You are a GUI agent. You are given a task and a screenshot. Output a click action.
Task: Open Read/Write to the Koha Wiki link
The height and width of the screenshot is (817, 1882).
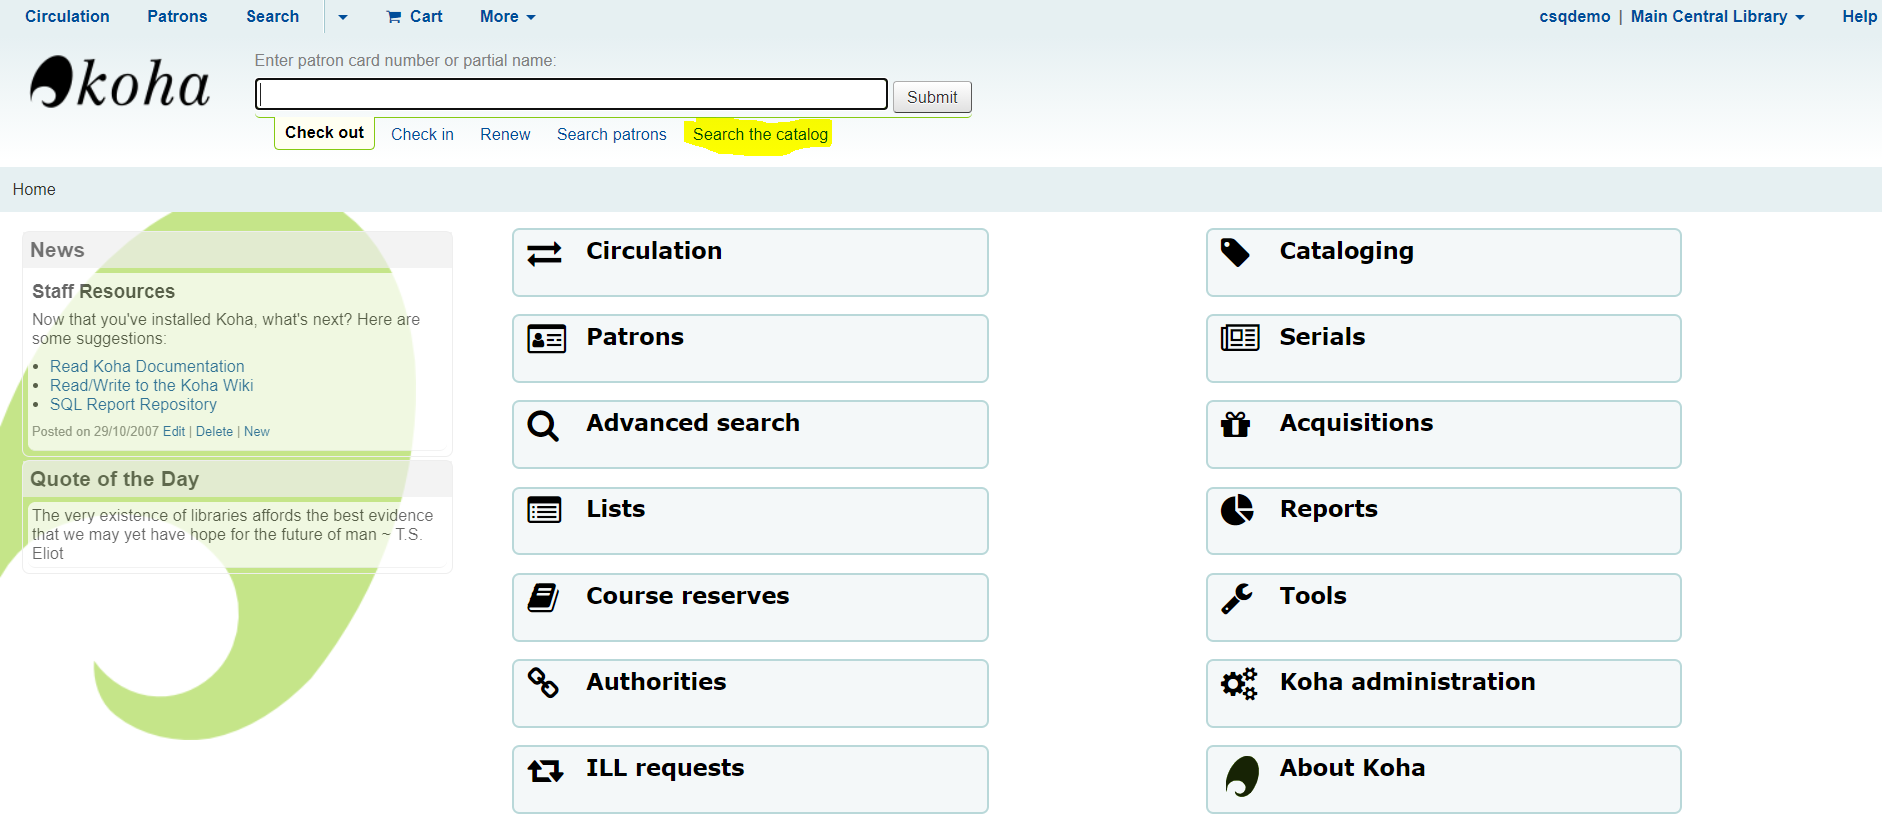tap(151, 385)
